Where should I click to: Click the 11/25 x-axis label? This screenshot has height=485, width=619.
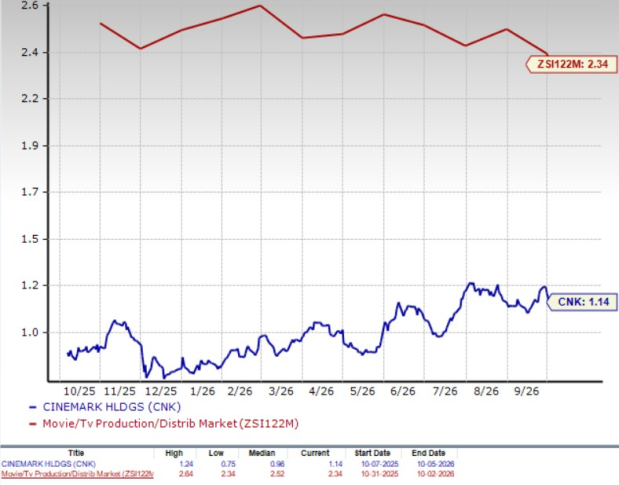click(x=120, y=391)
